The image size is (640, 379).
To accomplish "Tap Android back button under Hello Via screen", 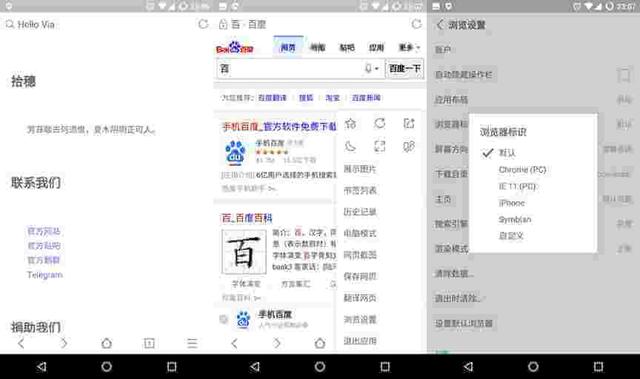I will [x=42, y=367].
